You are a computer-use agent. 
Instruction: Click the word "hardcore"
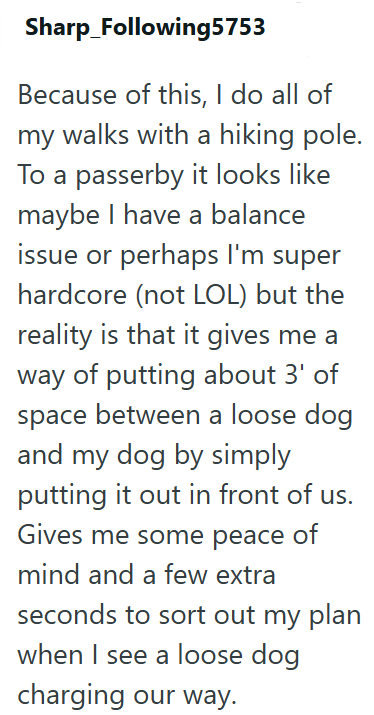pos(74,295)
